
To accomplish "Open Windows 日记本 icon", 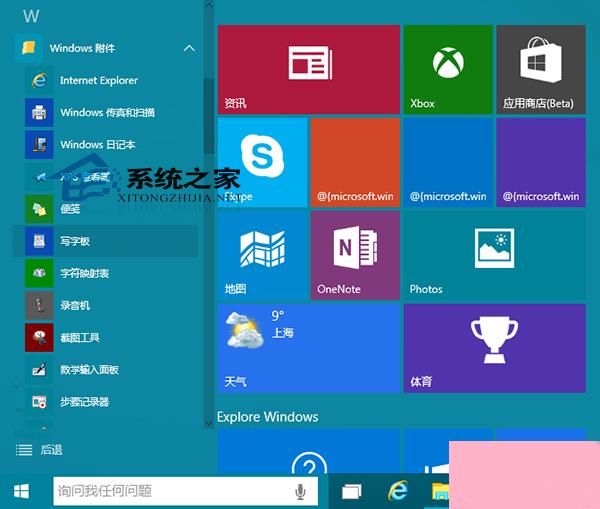I will point(39,145).
